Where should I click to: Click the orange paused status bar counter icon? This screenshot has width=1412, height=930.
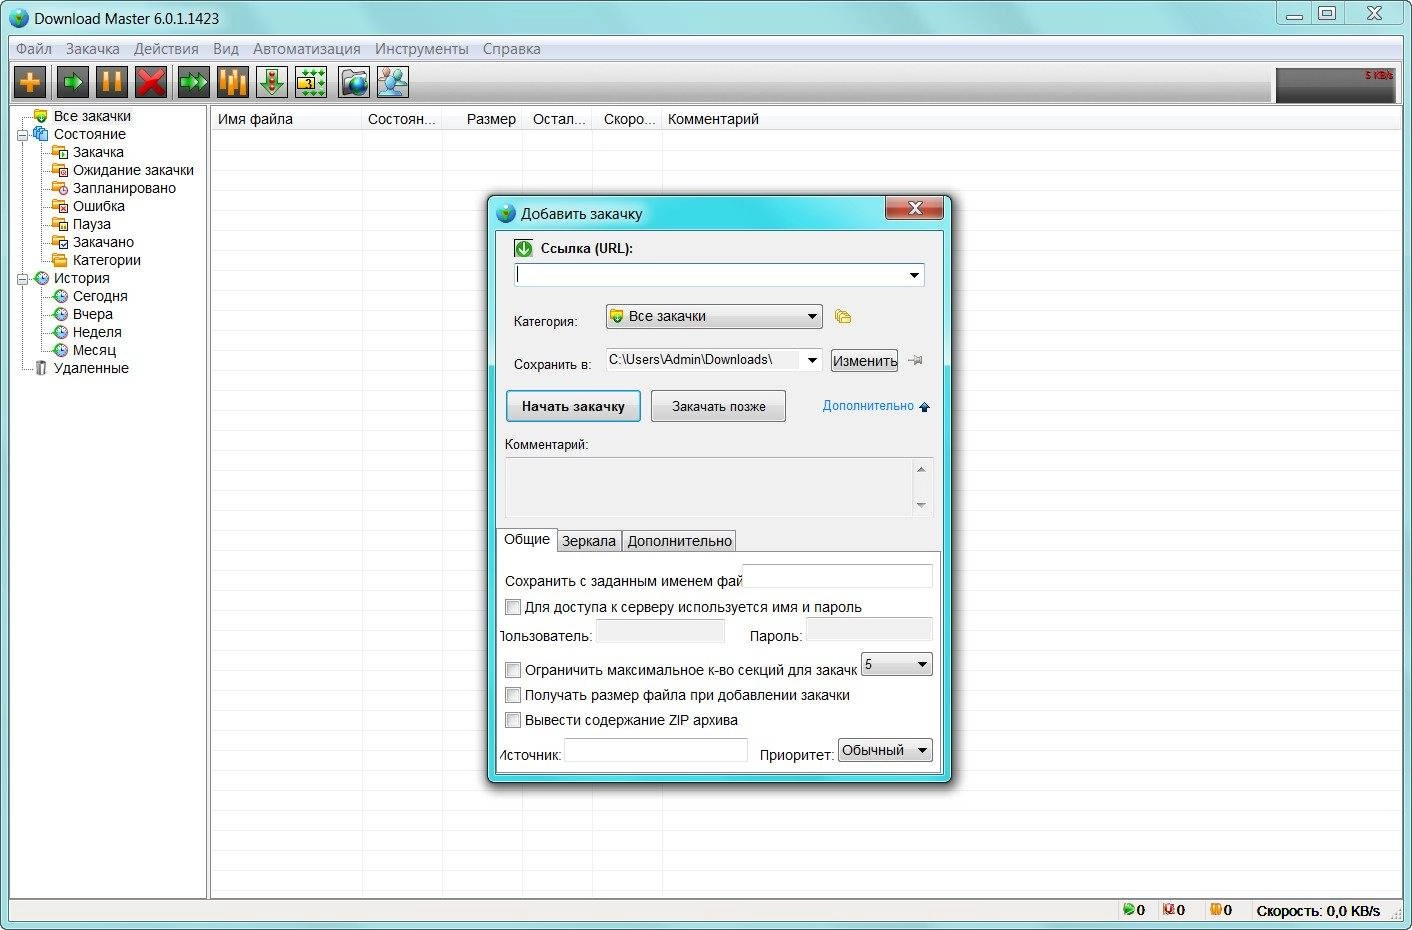point(1215,910)
